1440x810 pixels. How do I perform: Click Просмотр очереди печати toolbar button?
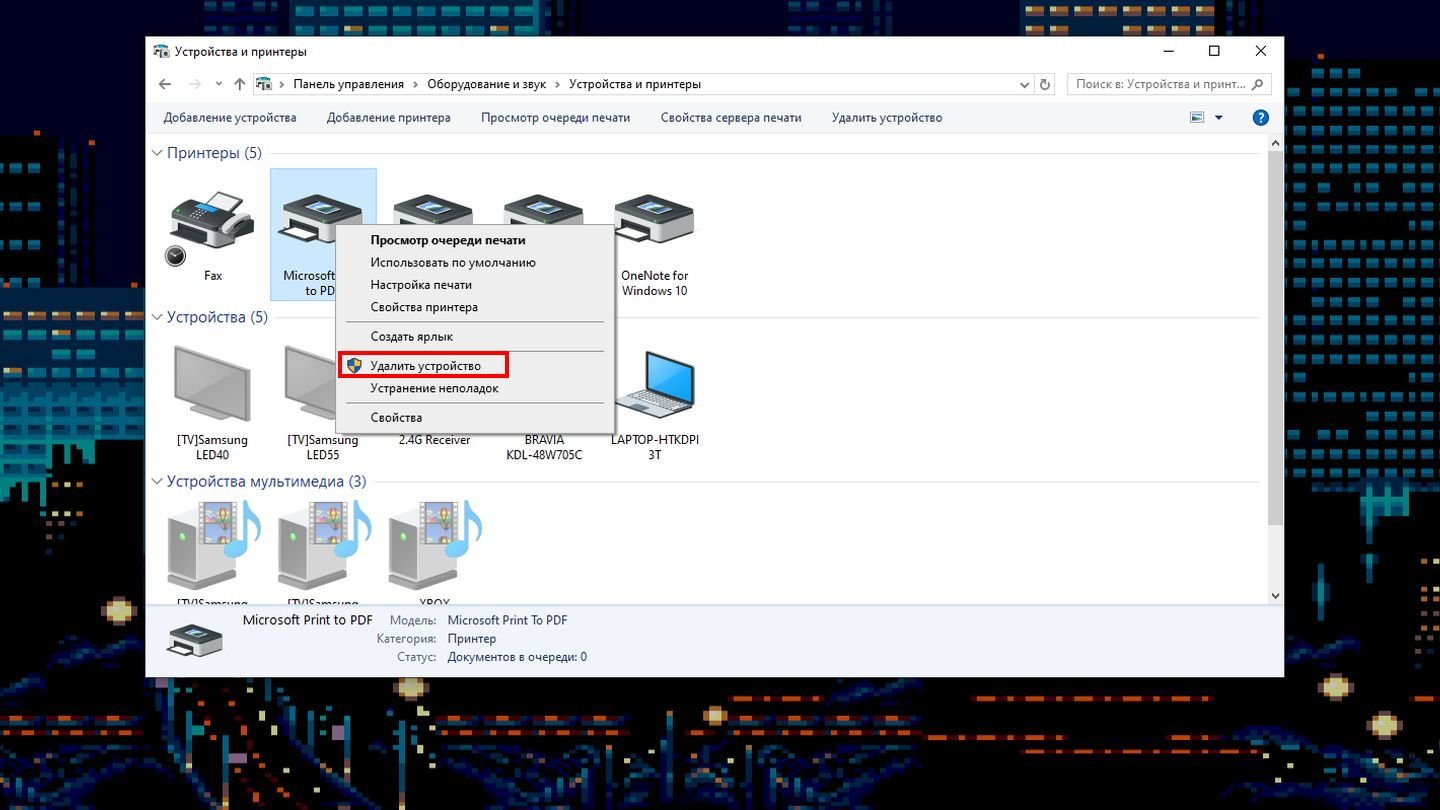(x=555, y=118)
